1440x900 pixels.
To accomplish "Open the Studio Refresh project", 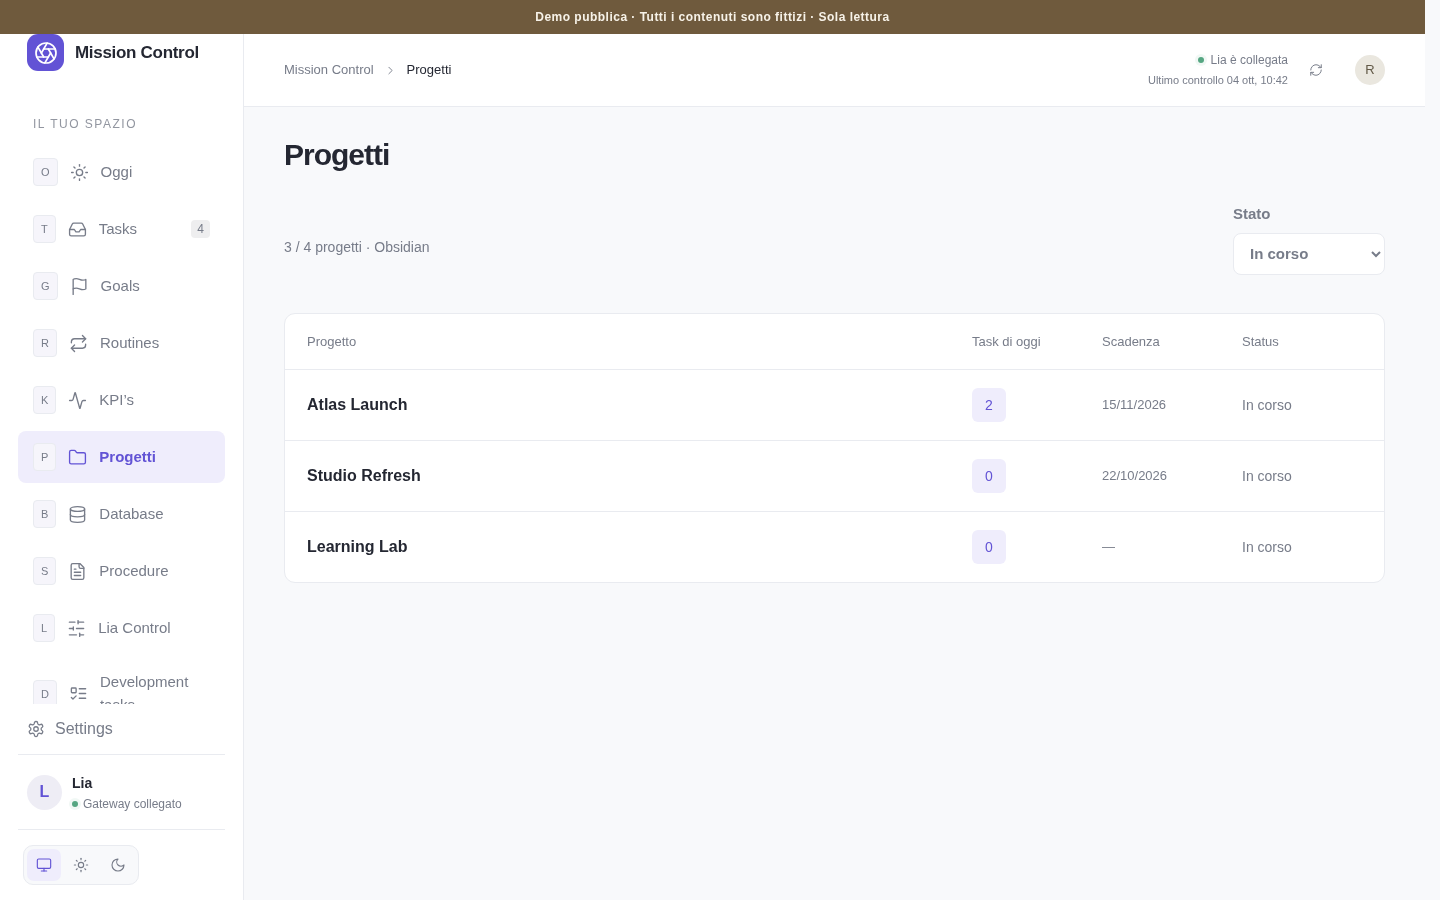I will point(364,476).
